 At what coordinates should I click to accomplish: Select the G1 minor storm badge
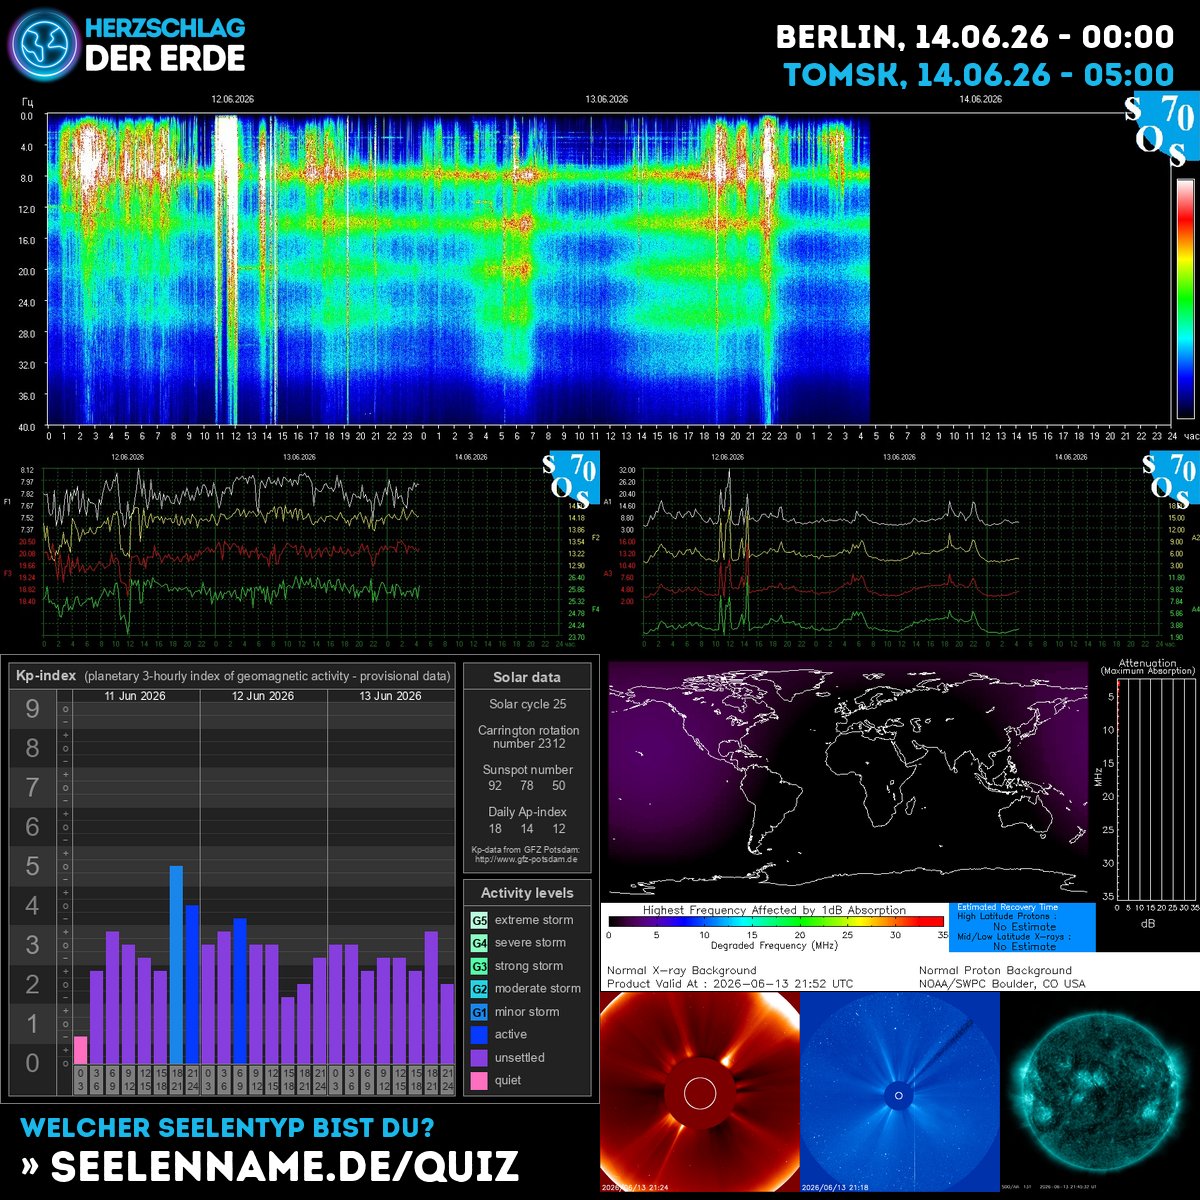coord(479,1012)
